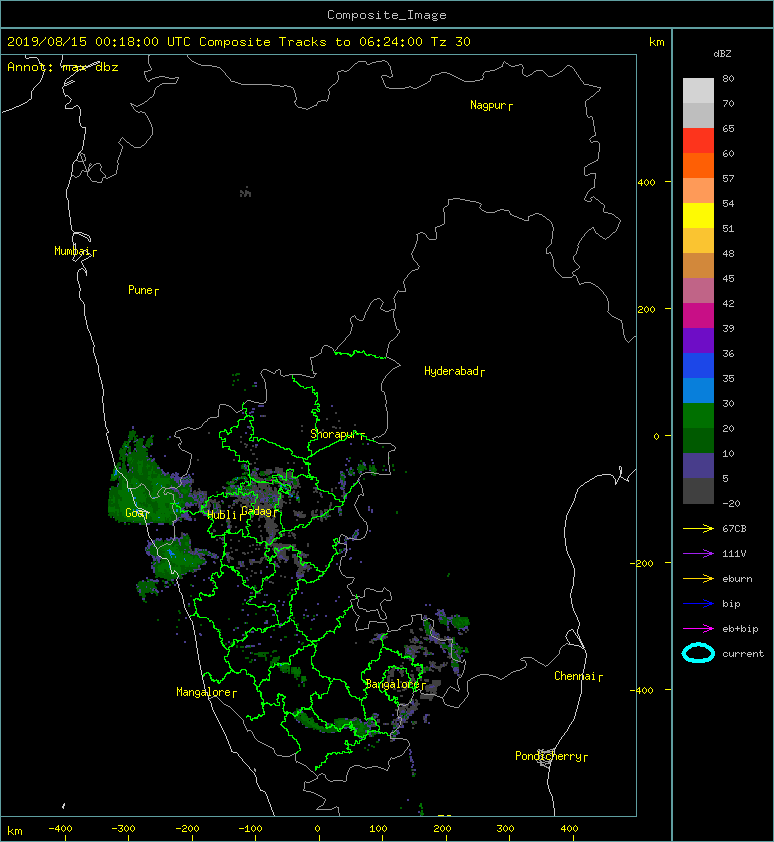This screenshot has width=774, height=842.
Task: Click the 65 value on dBZ scale
Action: tap(728, 128)
